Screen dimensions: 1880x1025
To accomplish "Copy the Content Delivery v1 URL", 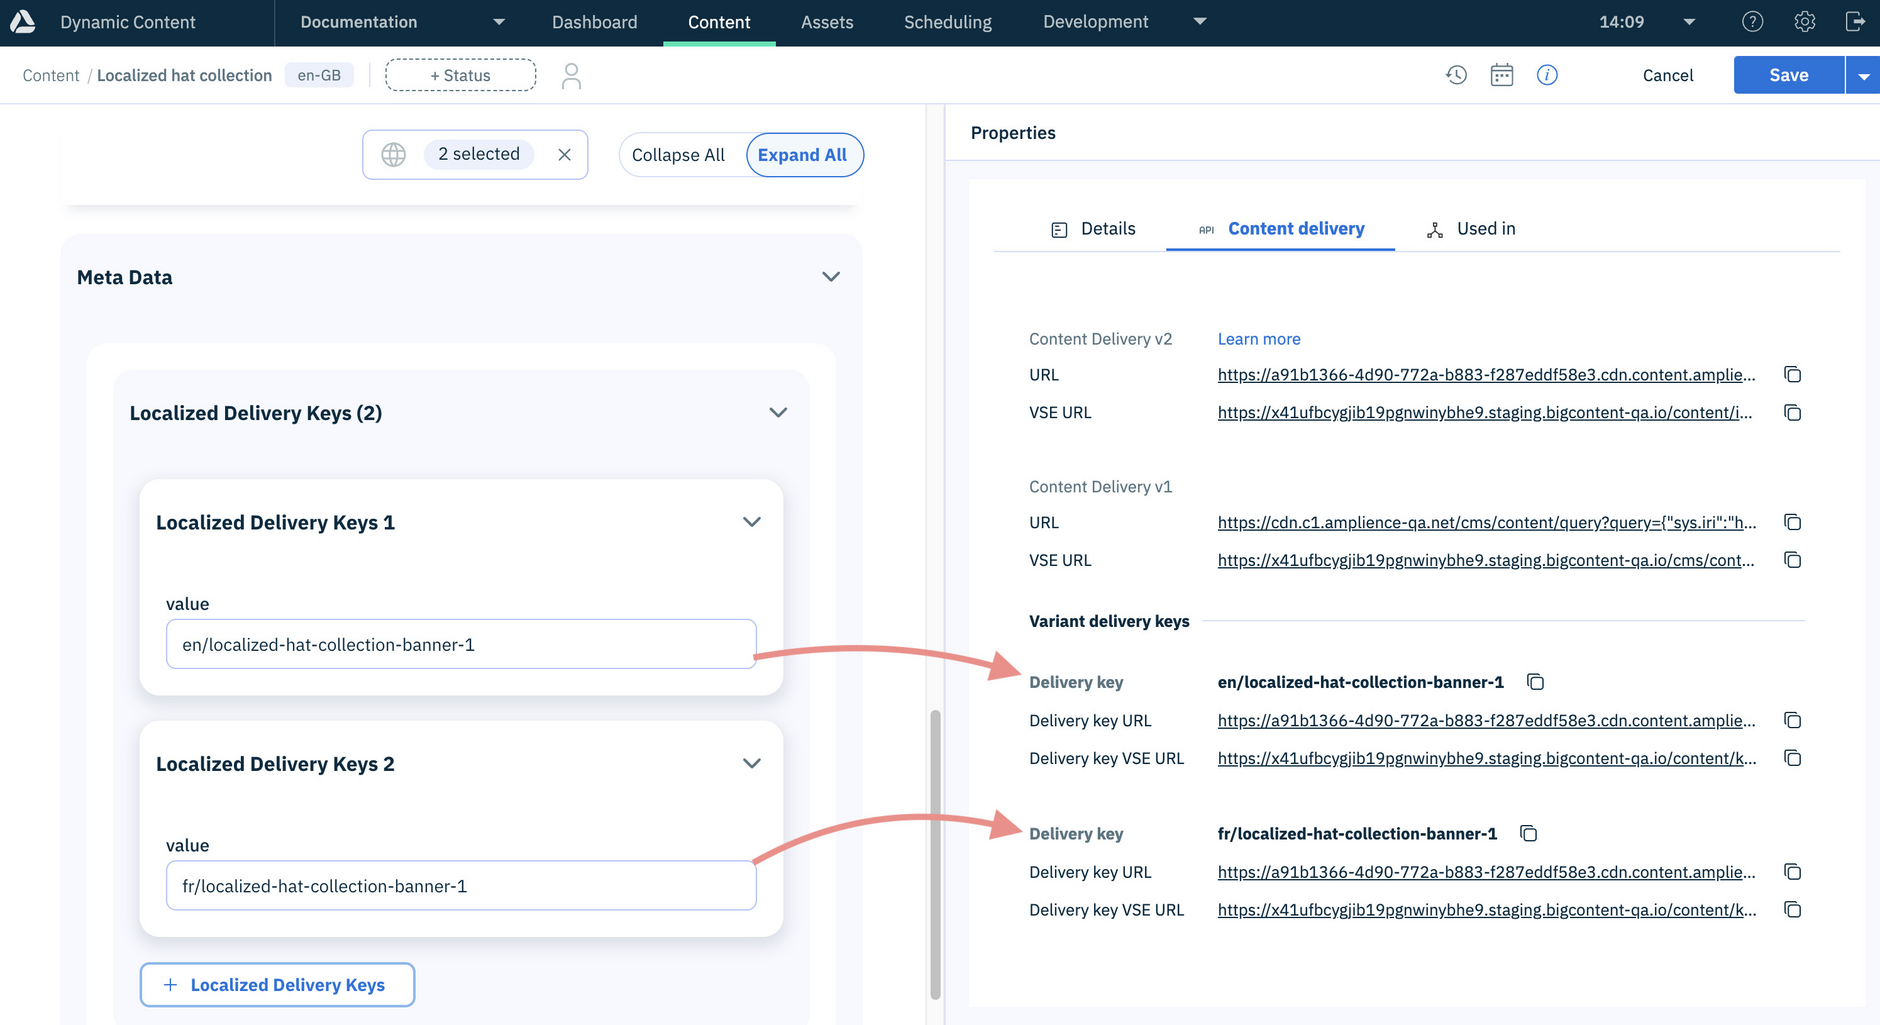I will click(1792, 523).
